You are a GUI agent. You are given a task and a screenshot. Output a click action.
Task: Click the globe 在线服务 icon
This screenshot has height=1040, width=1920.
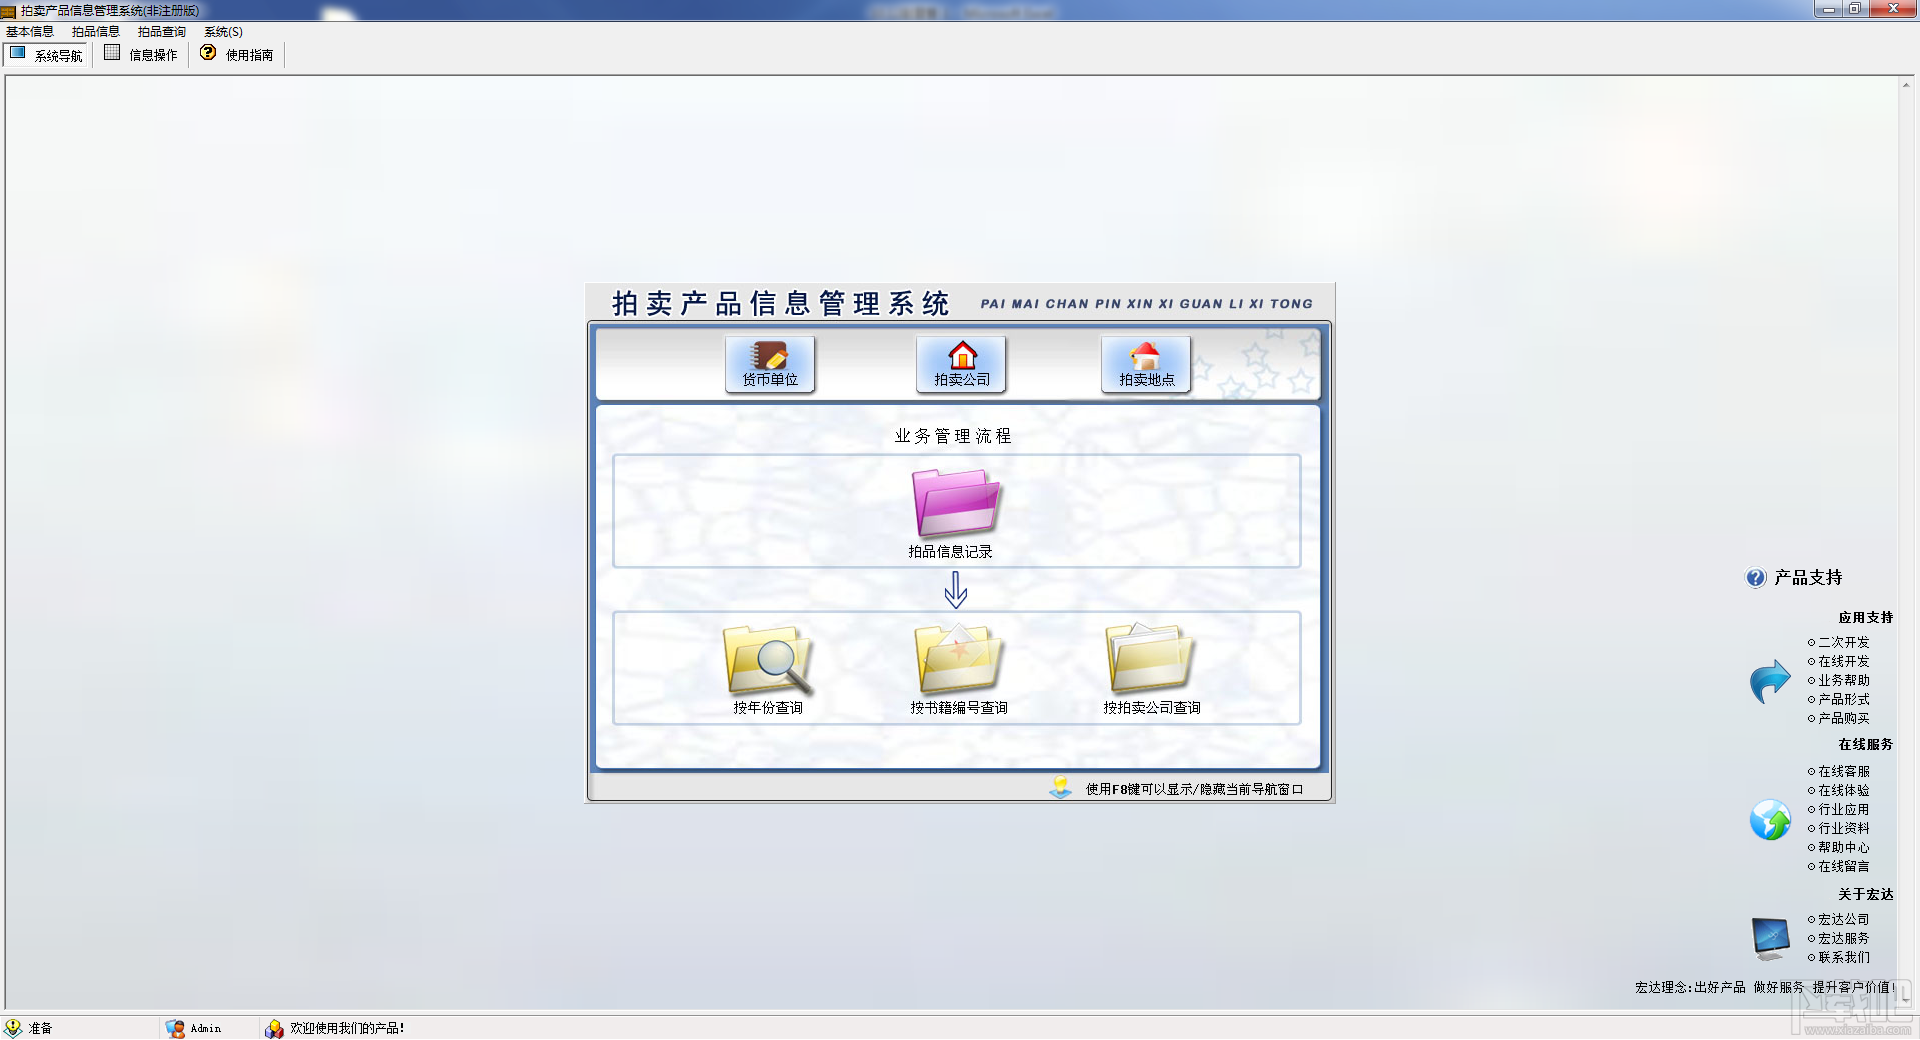[1770, 820]
